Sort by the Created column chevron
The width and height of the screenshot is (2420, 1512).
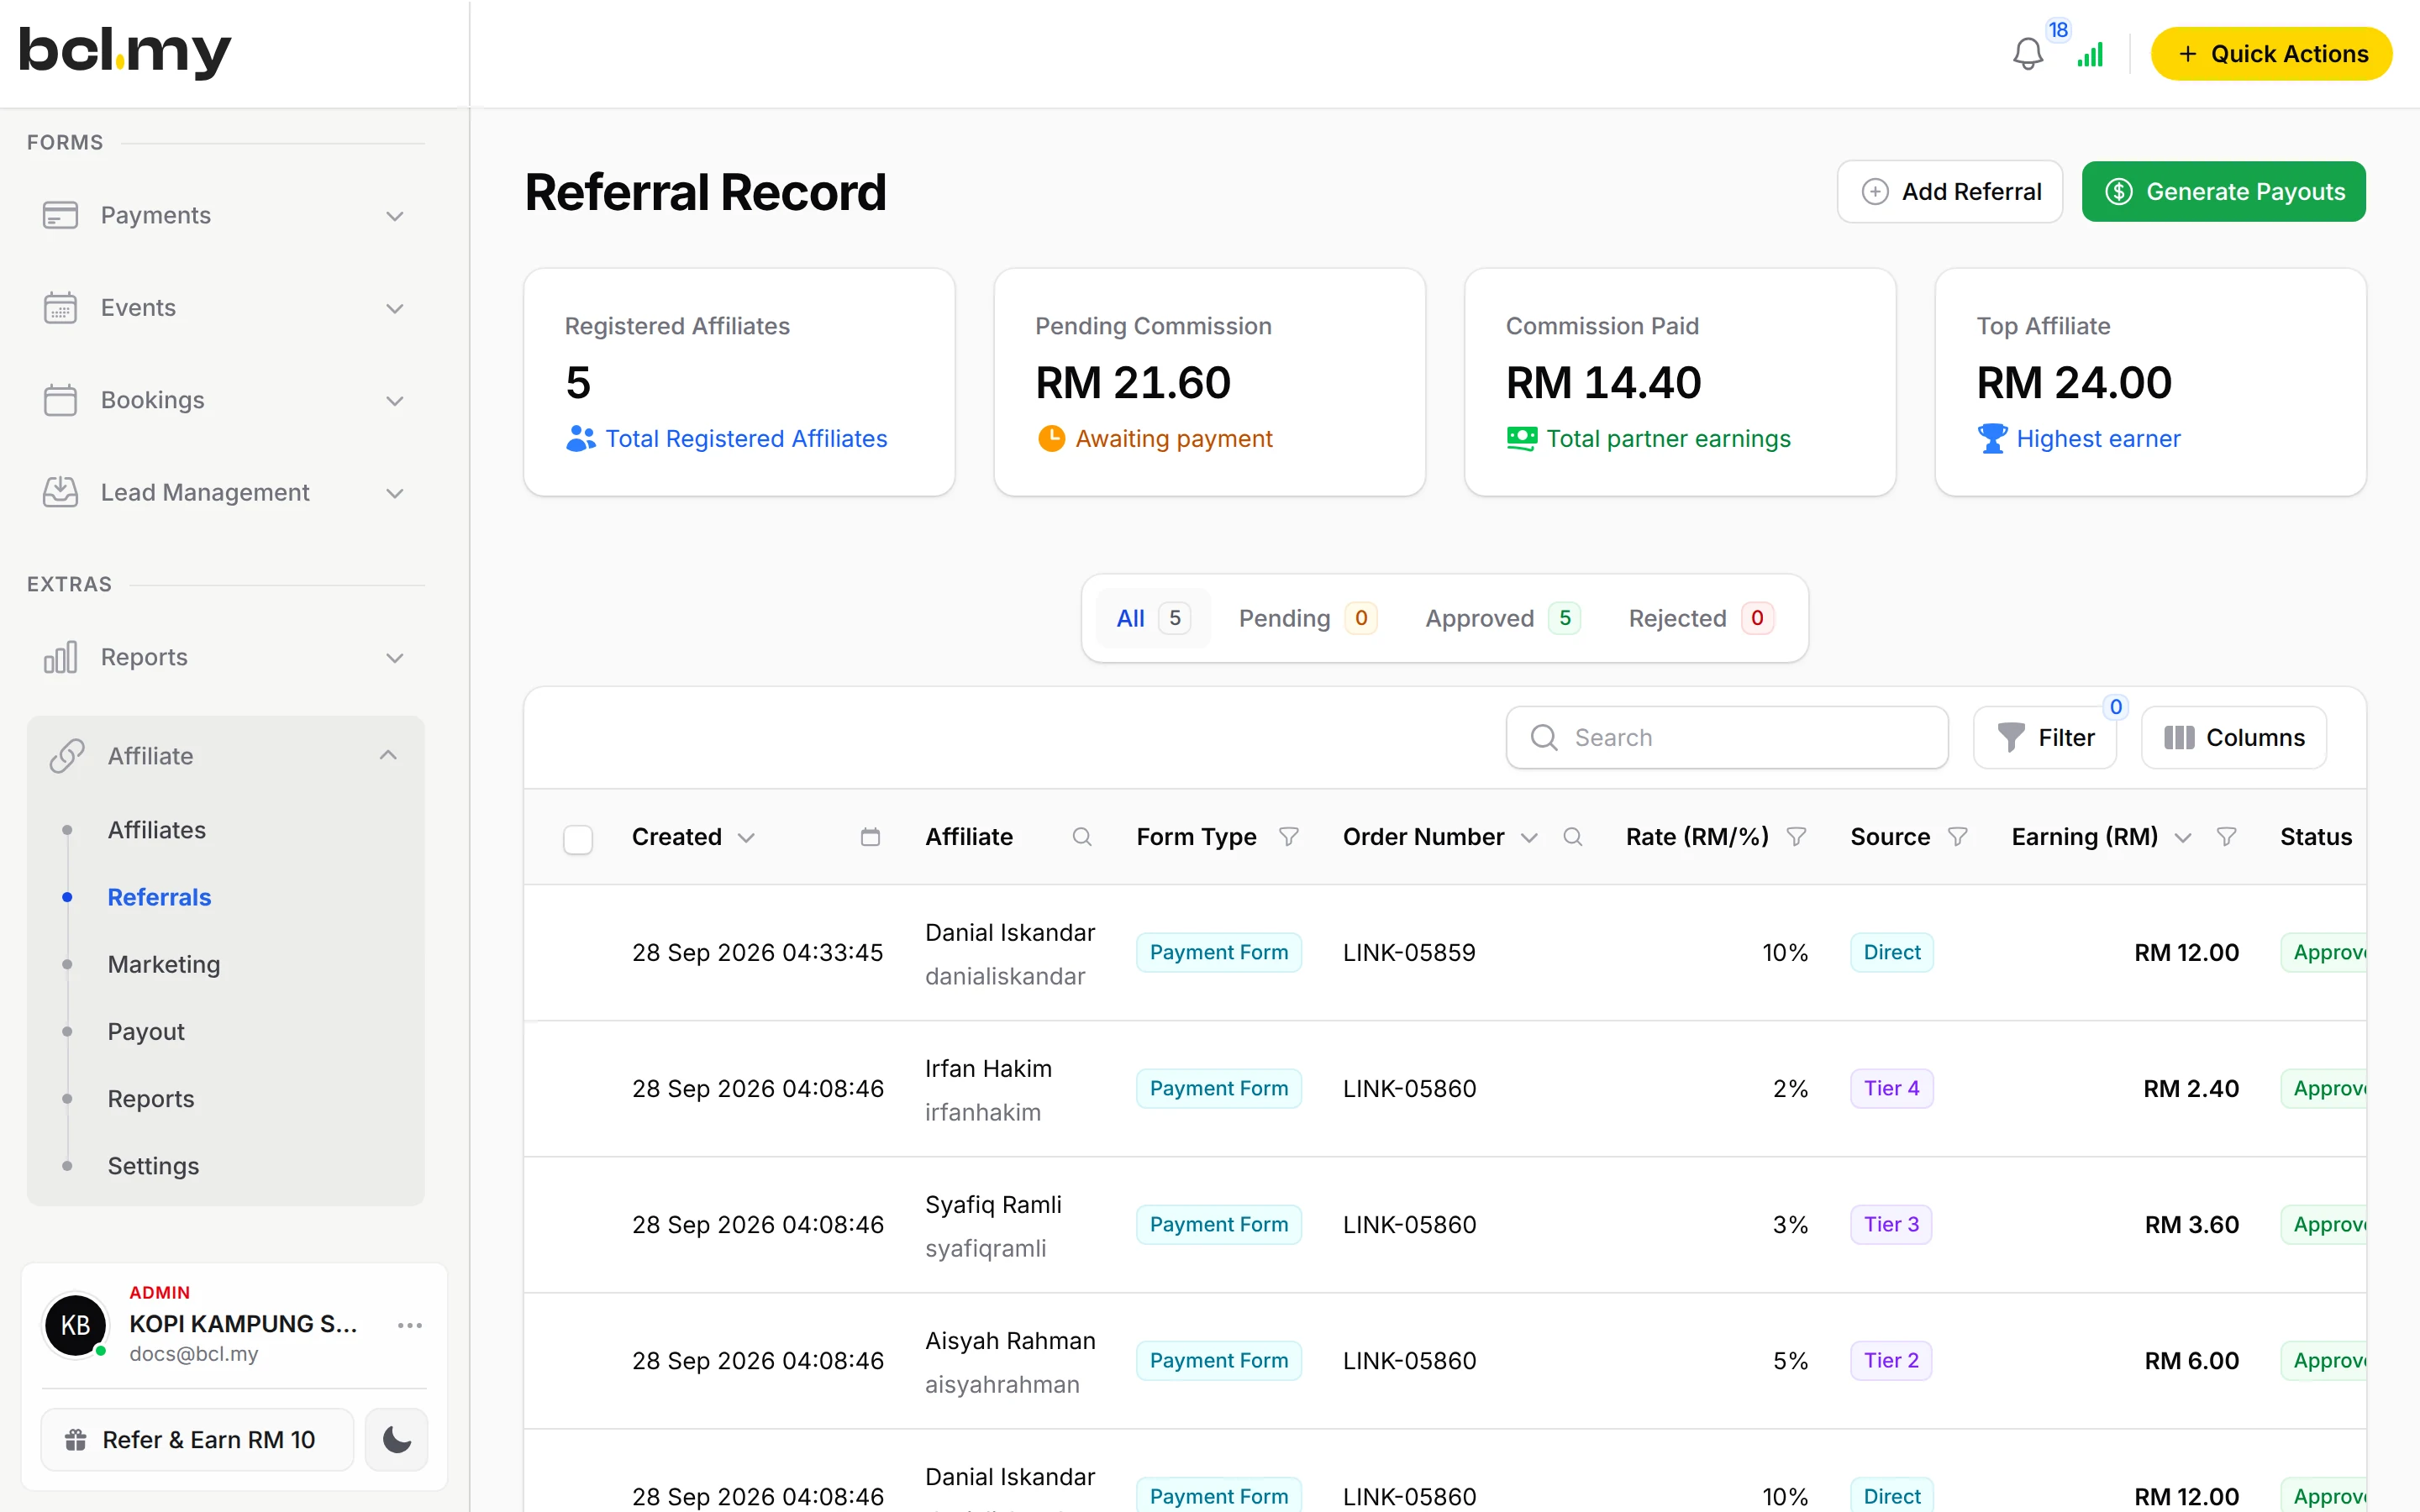[x=746, y=838]
